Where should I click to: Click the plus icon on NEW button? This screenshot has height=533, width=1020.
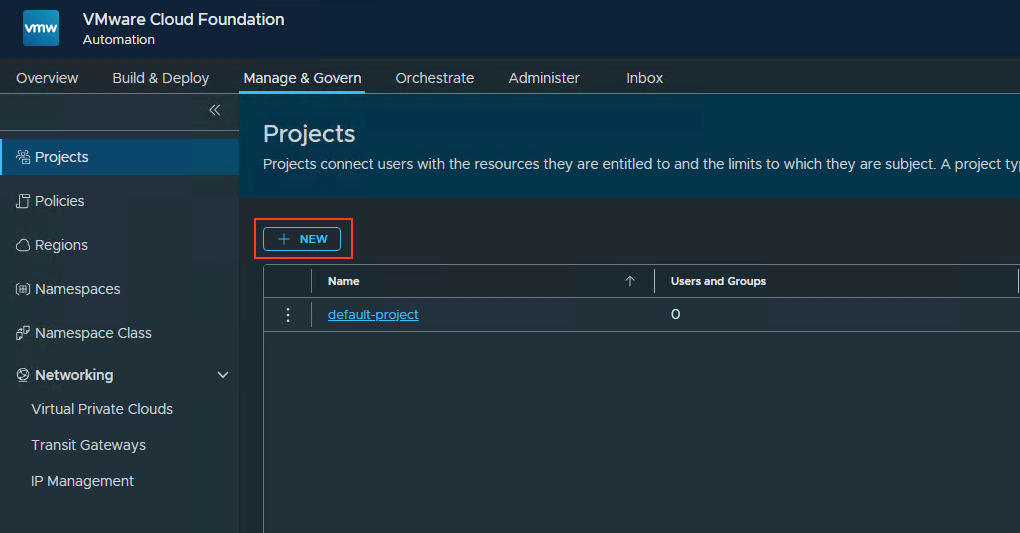point(284,239)
